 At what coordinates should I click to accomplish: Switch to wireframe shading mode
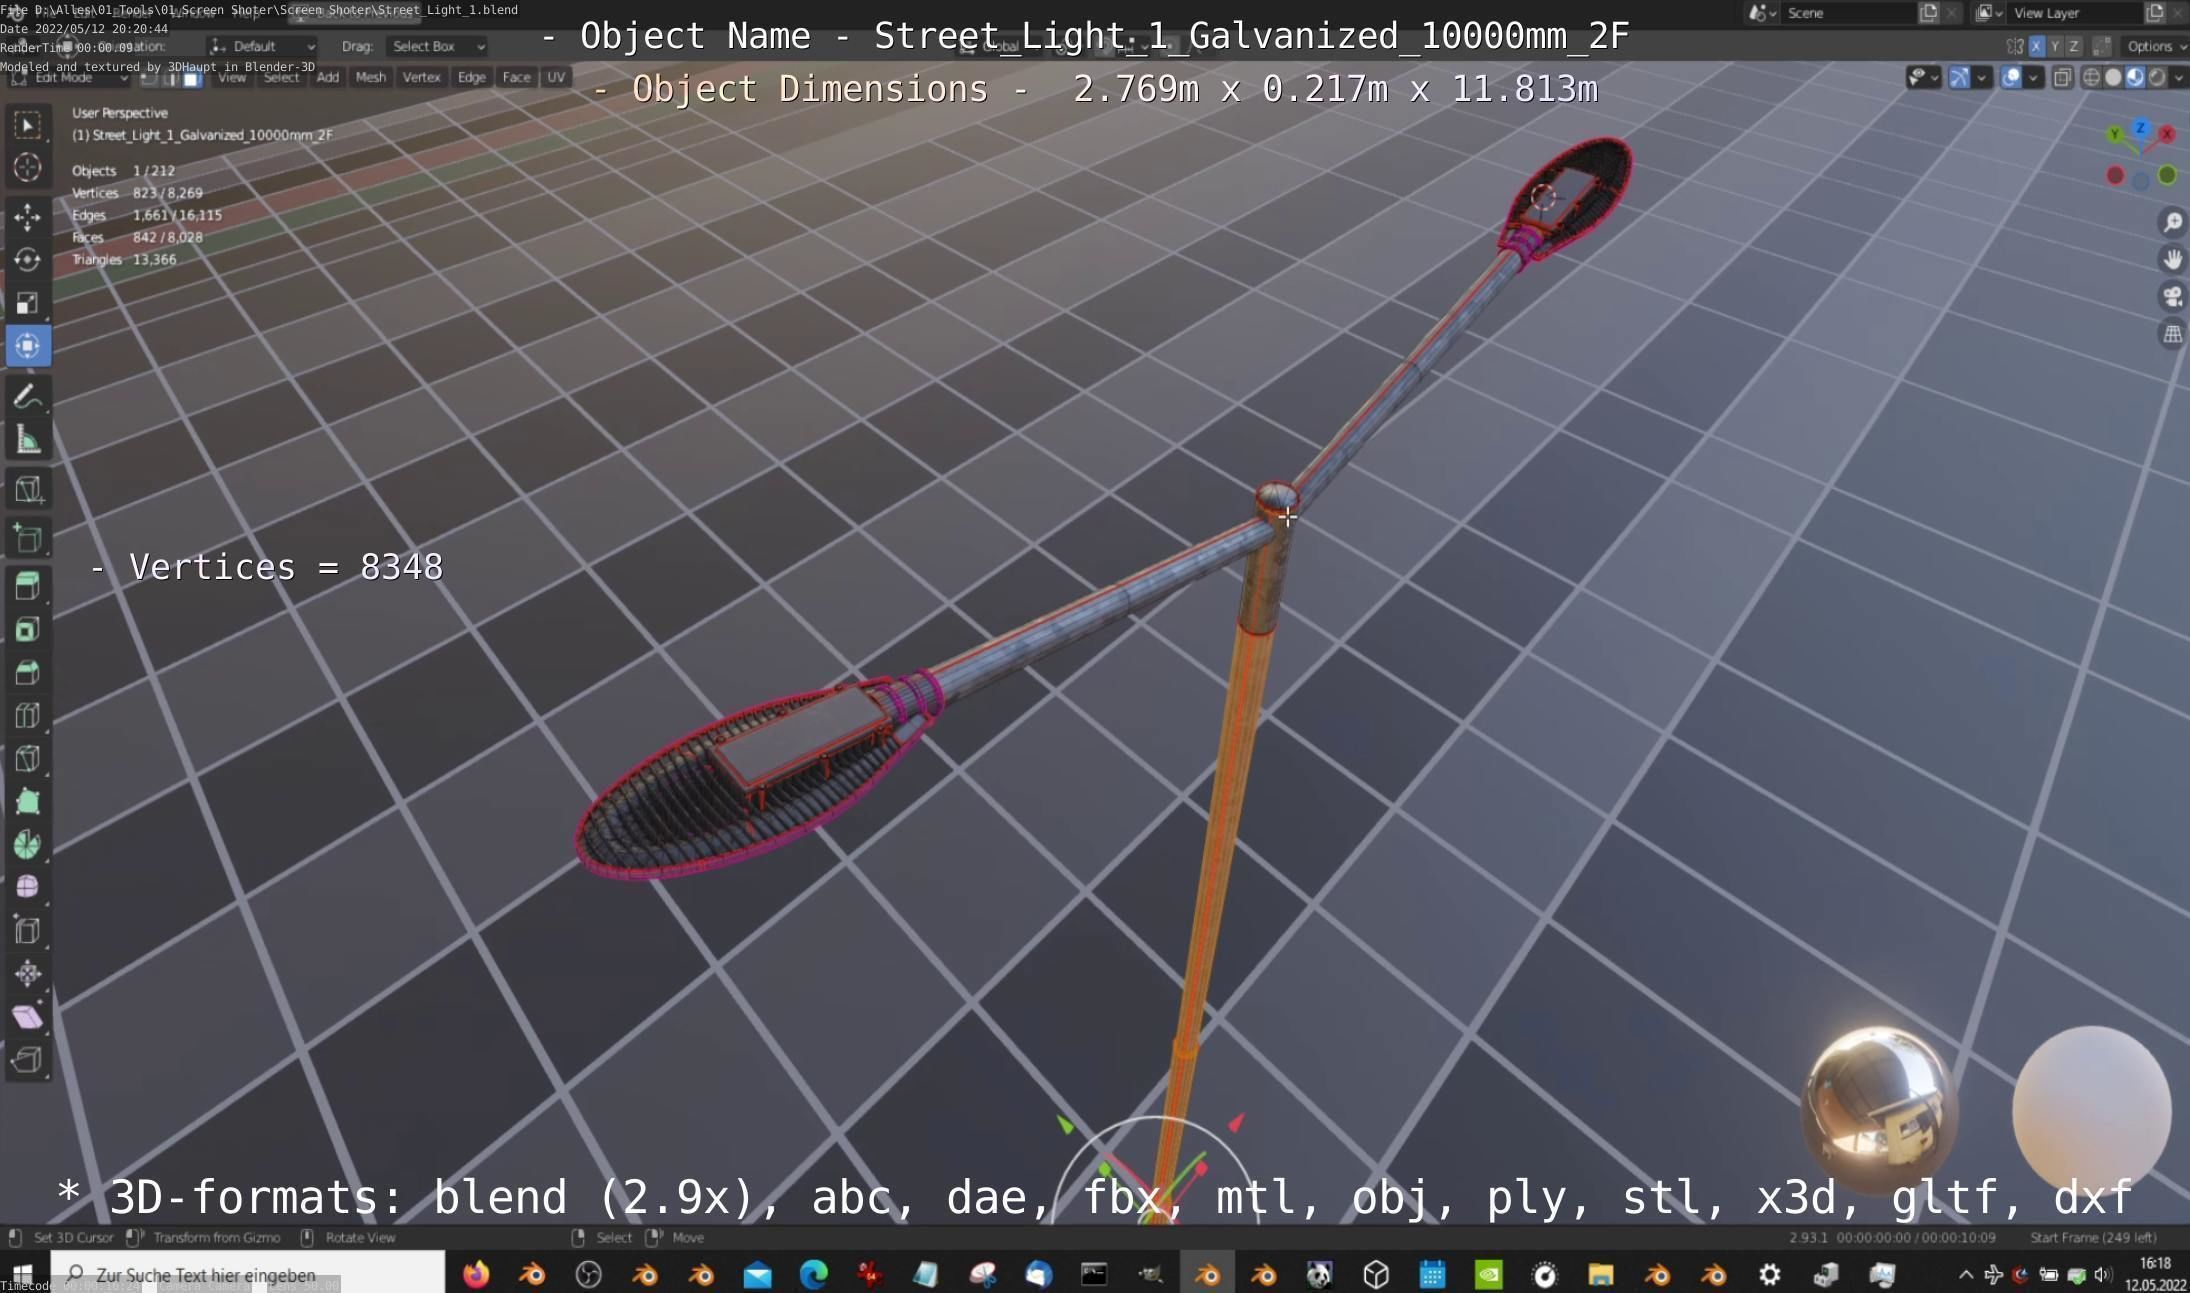(x=2091, y=77)
